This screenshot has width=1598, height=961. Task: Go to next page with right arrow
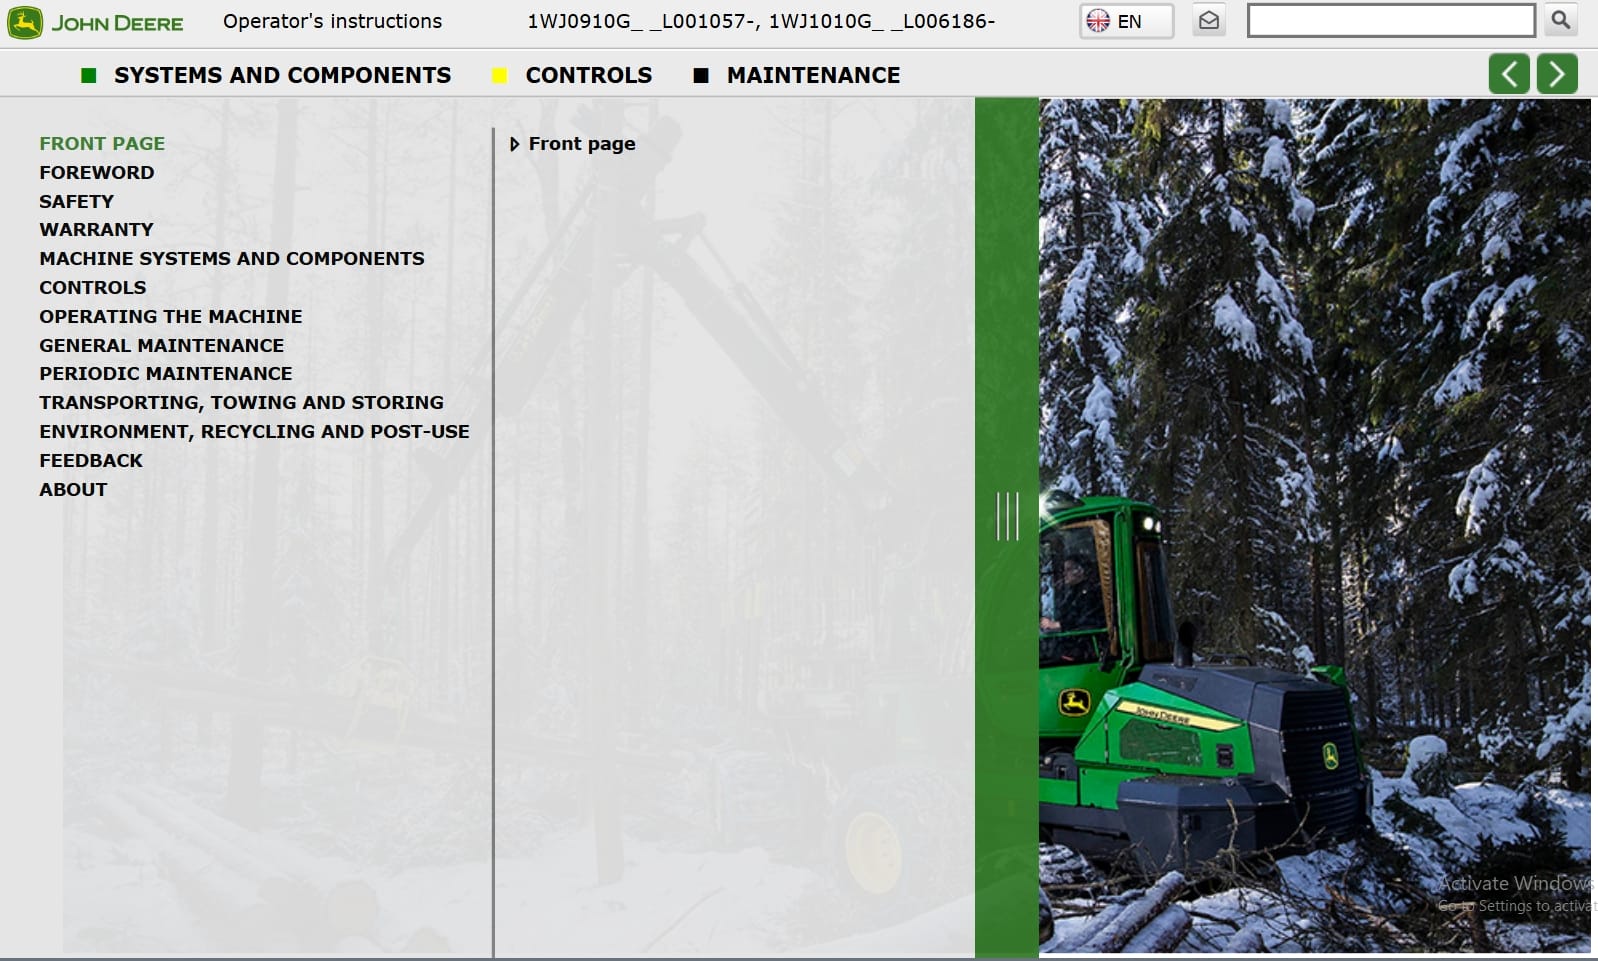1557,74
